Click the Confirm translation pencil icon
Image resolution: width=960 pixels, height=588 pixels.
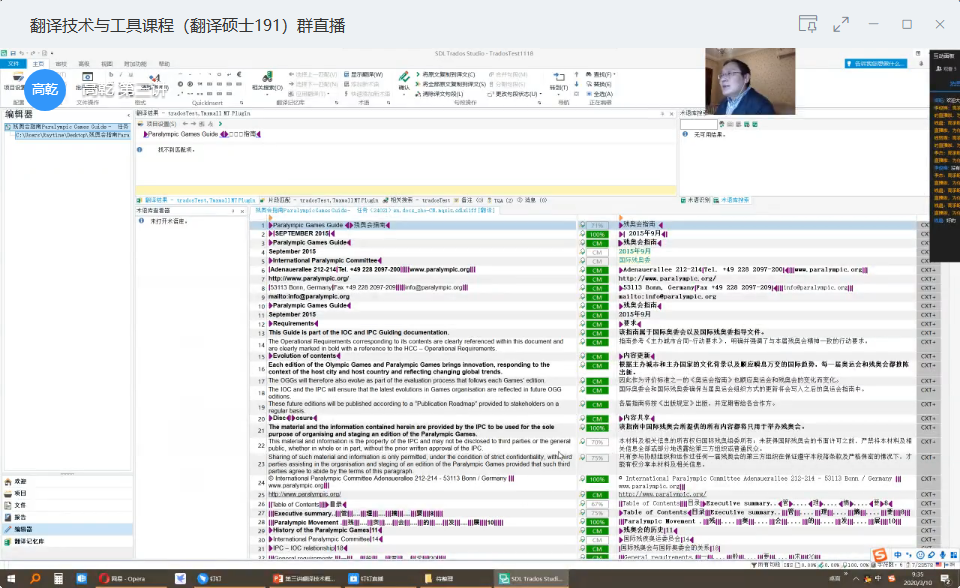(x=404, y=81)
